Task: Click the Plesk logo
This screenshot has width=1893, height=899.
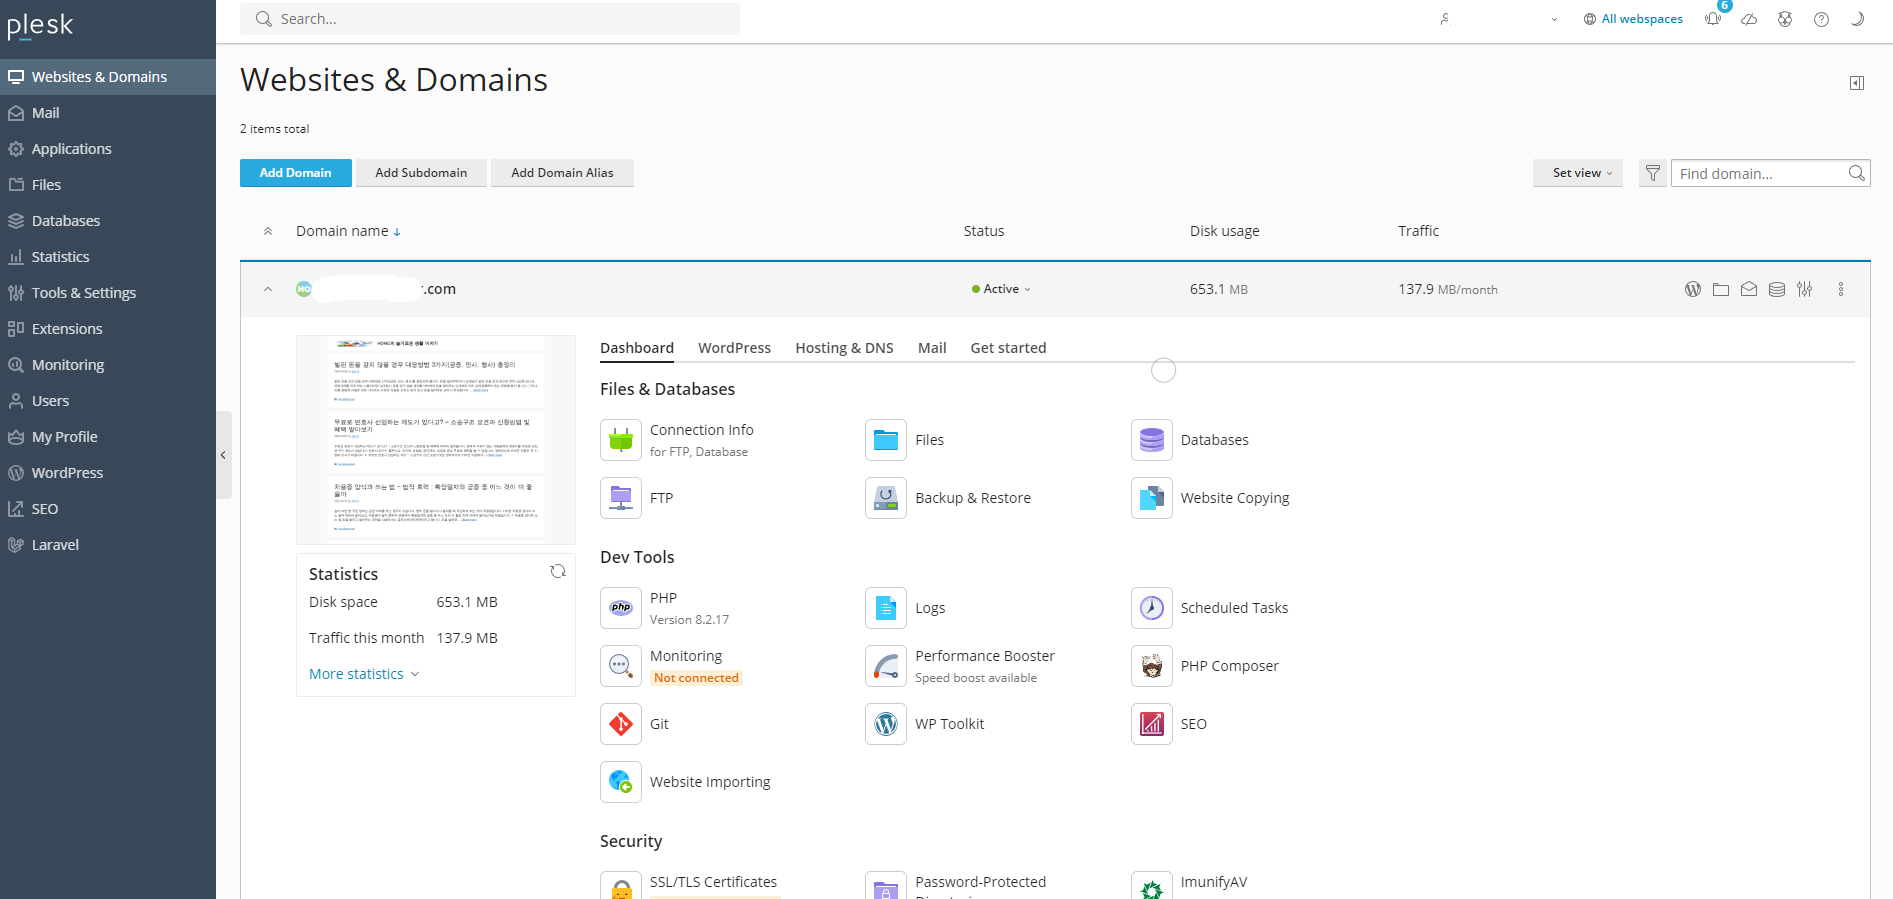Action: click(40, 25)
